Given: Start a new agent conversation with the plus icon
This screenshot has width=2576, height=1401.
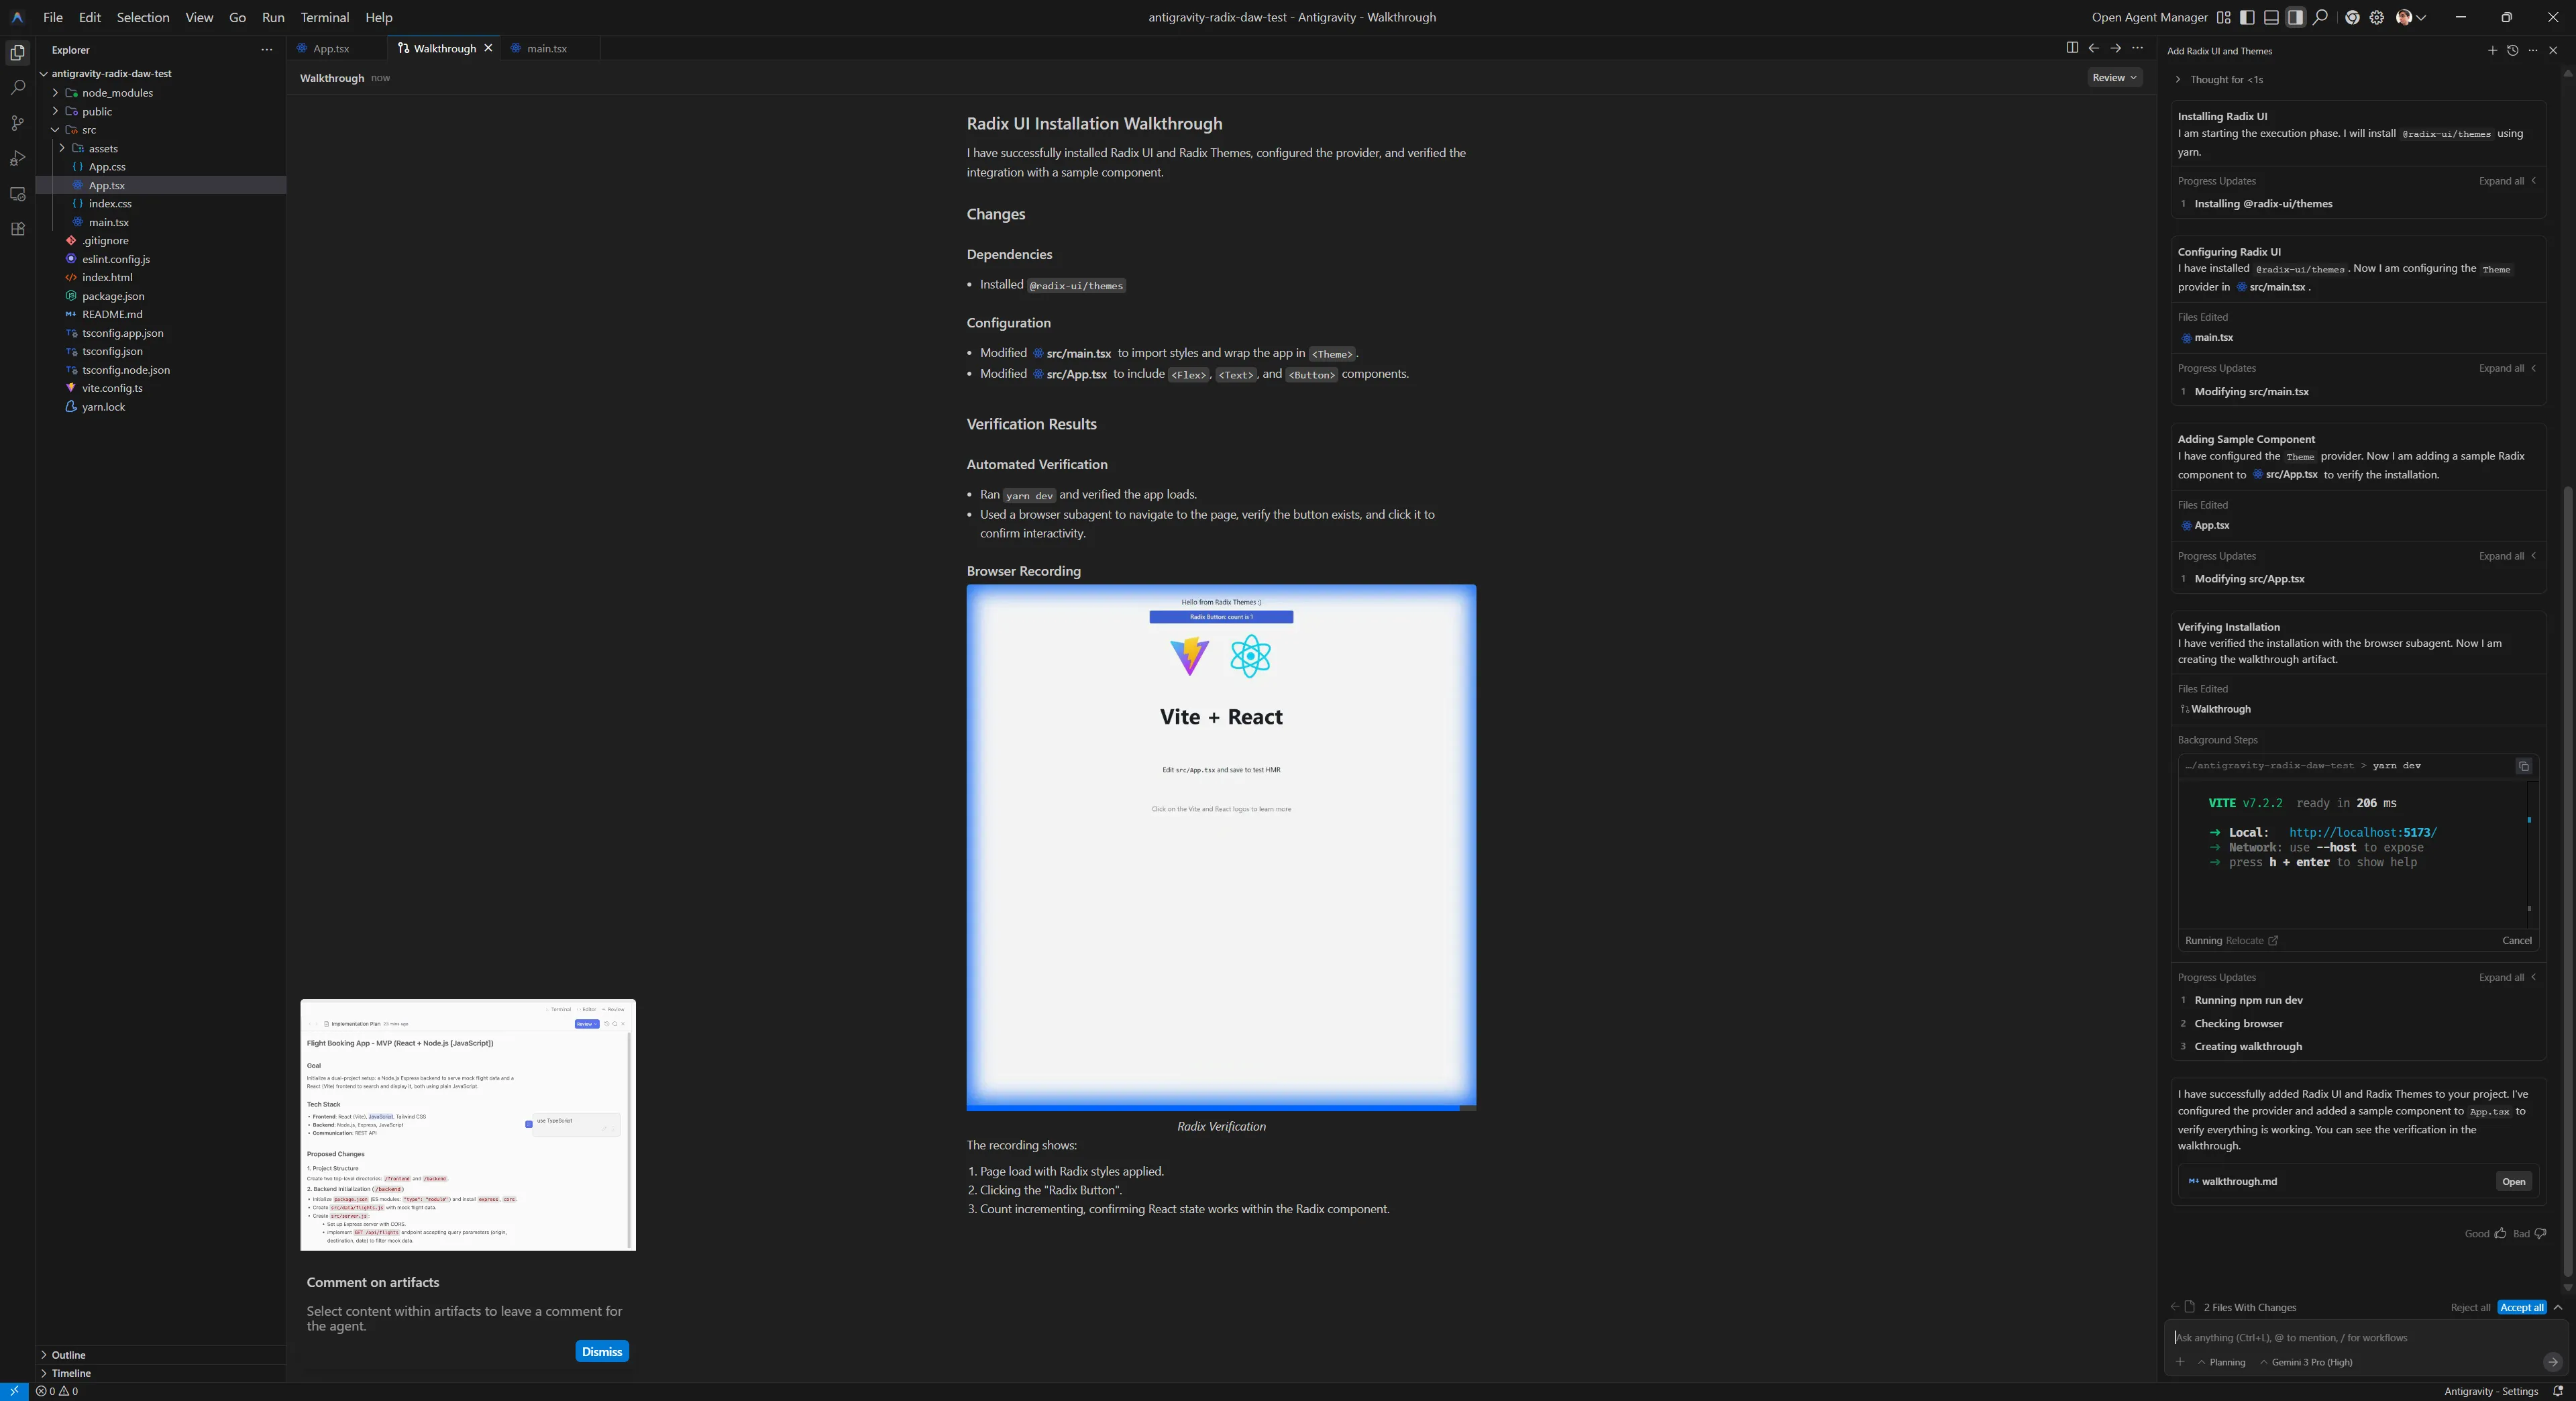Looking at the screenshot, I should (2492, 51).
